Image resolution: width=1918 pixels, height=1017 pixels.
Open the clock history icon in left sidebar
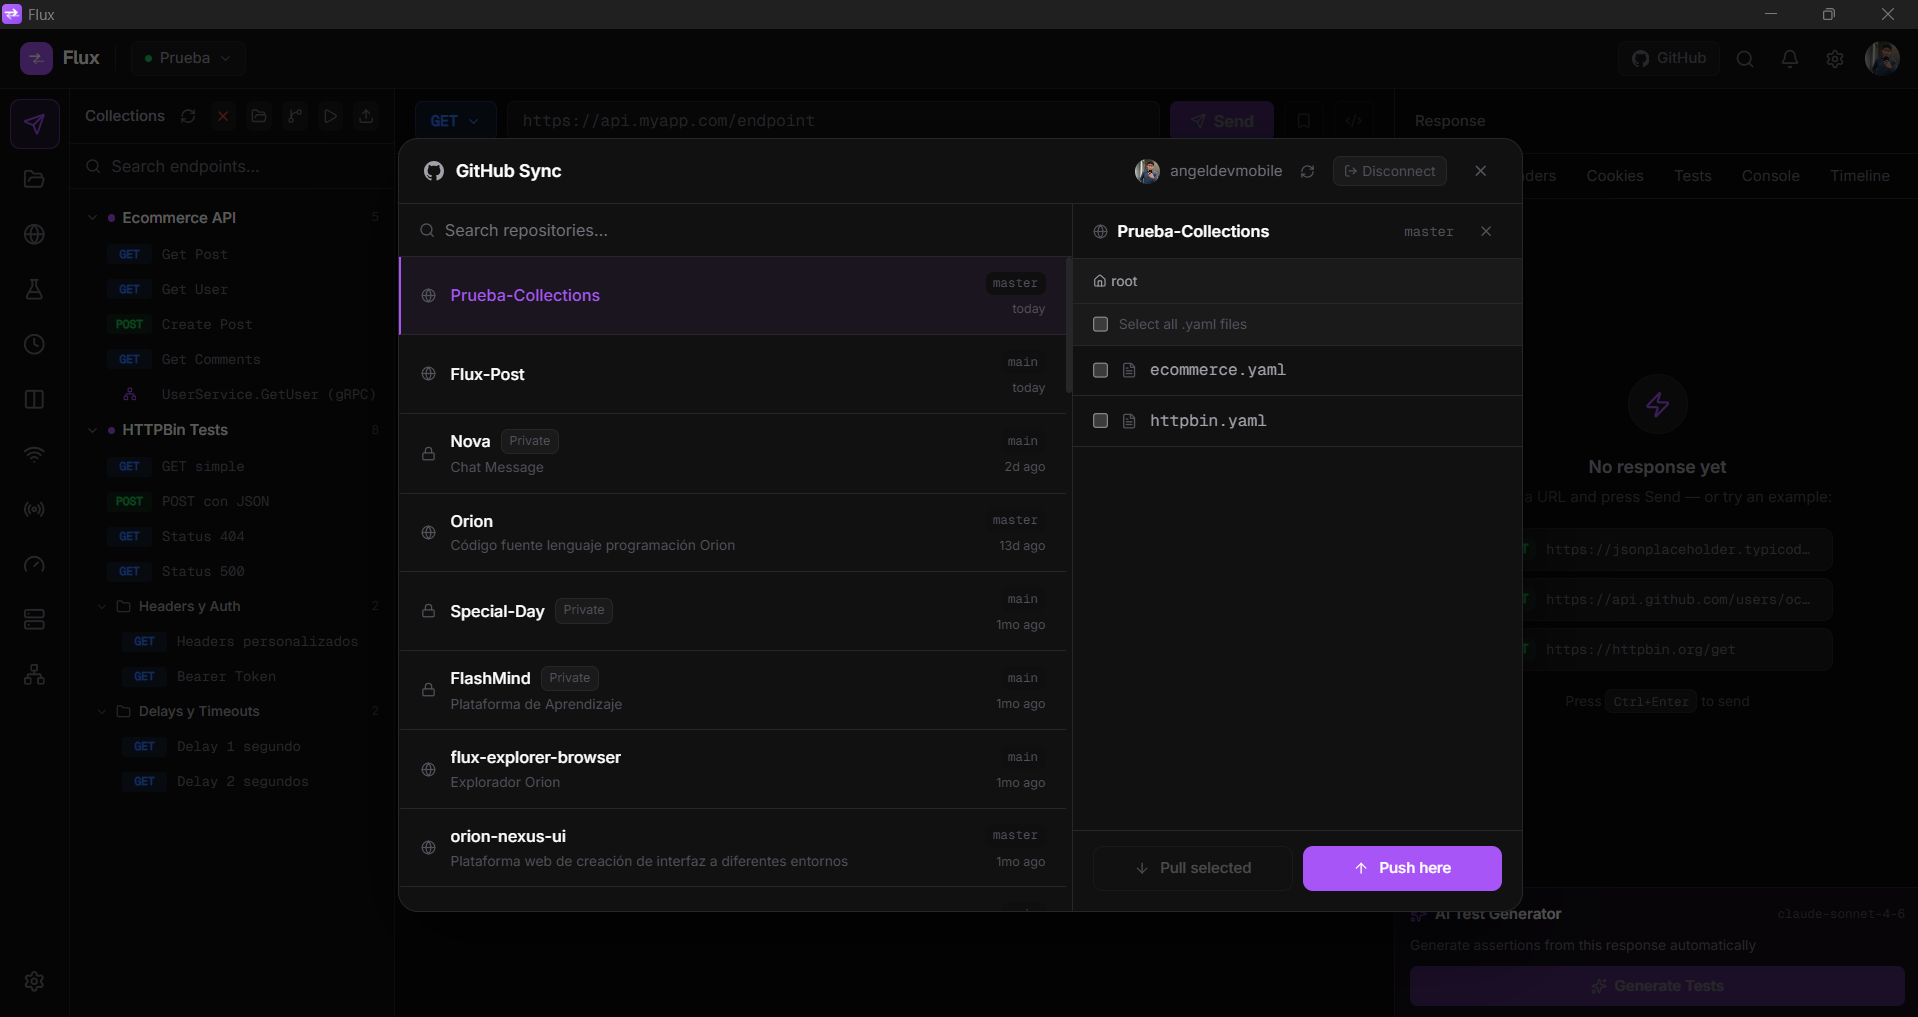(x=34, y=344)
